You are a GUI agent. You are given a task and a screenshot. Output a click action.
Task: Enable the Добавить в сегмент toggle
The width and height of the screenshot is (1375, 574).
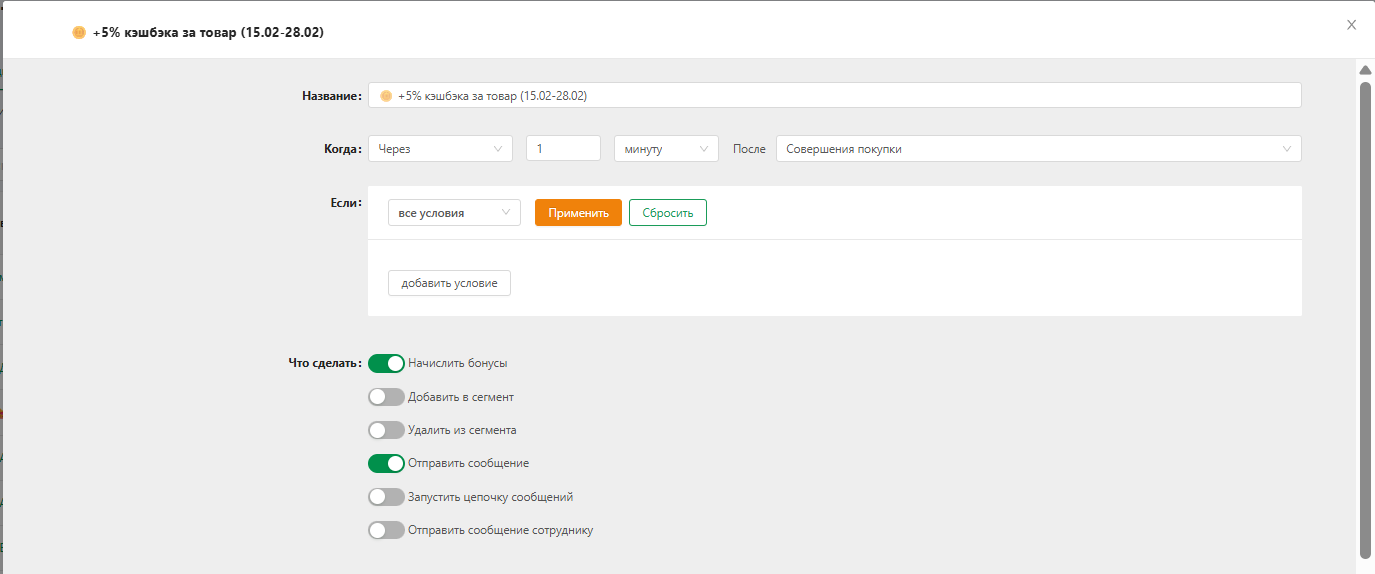click(386, 397)
